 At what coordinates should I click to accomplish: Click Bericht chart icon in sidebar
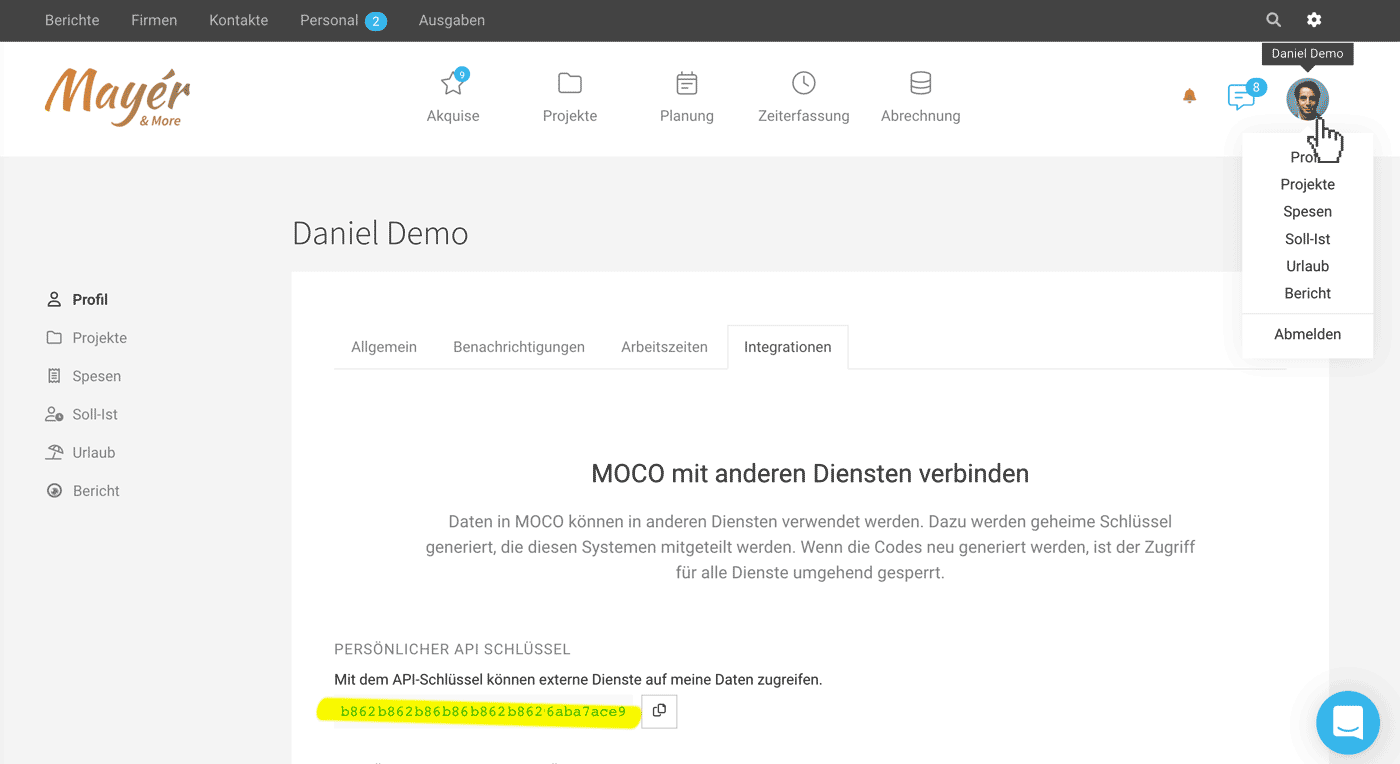pyautogui.click(x=54, y=491)
